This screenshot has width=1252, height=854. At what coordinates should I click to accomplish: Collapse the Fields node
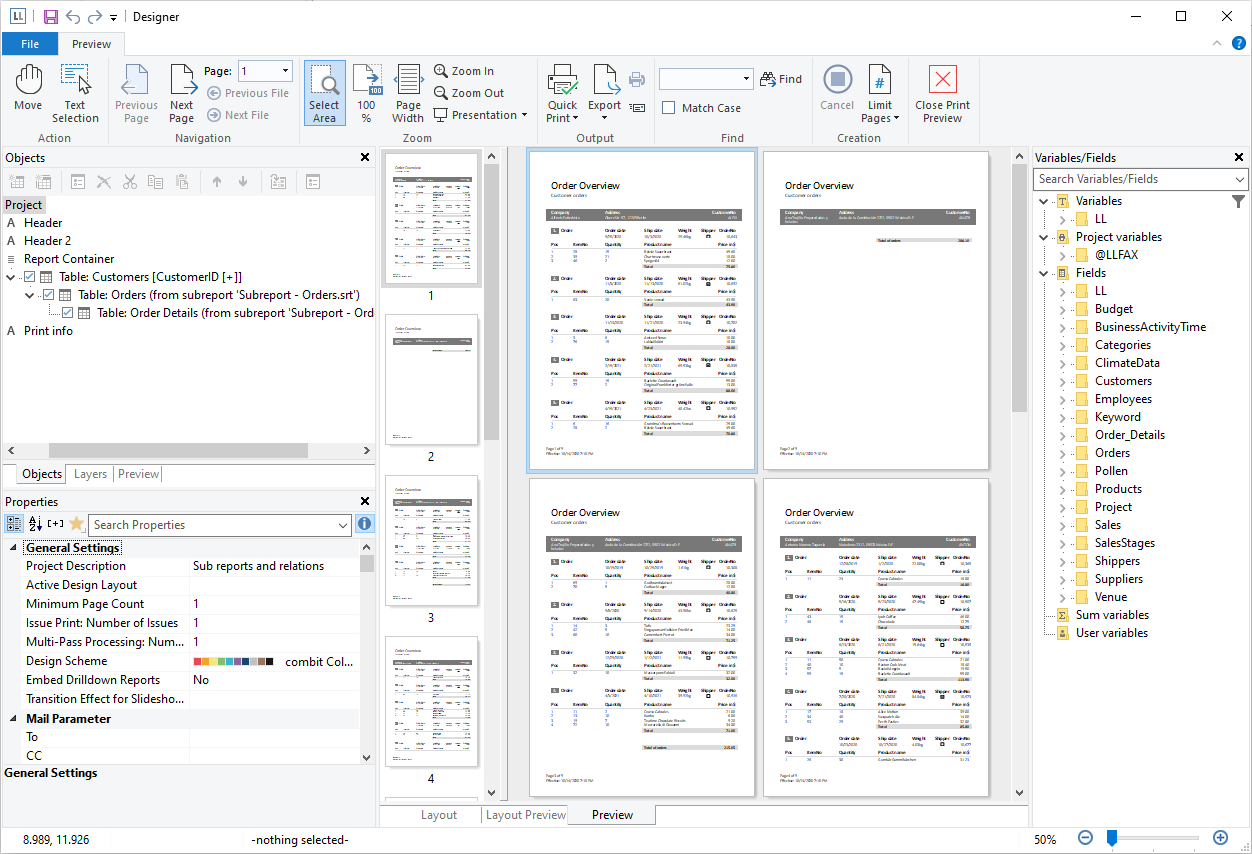pyautogui.click(x=1044, y=273)
